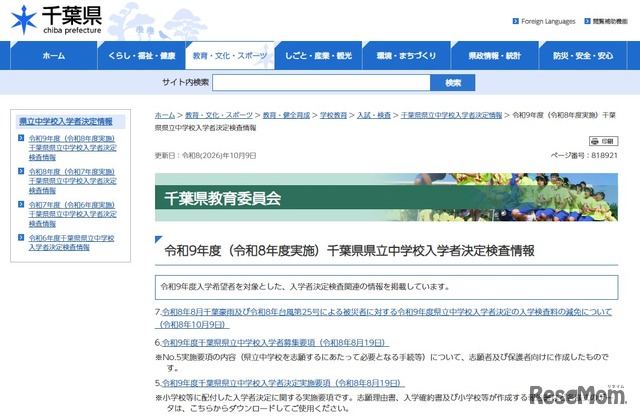640x418 pixels.
Task: Open しごと・産業・観光 navigation tab
Action: point(318,56)
